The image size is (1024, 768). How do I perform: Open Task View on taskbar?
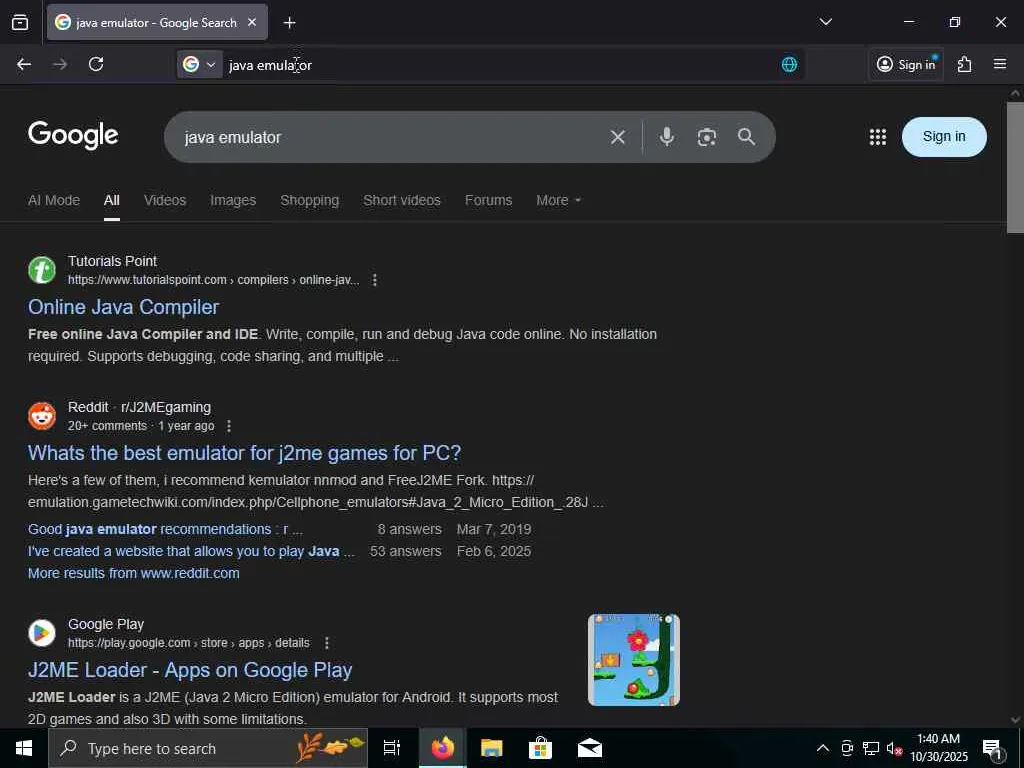pos(392,748)
